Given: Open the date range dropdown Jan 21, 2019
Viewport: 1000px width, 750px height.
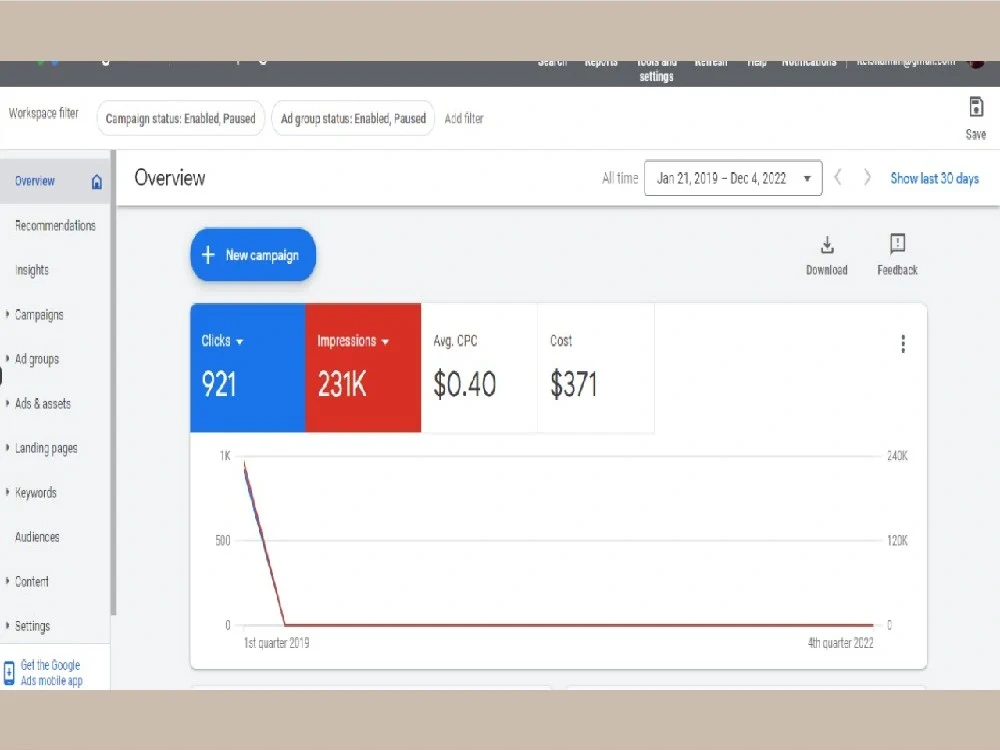Looking at the screenshot, I should point(733,178).
